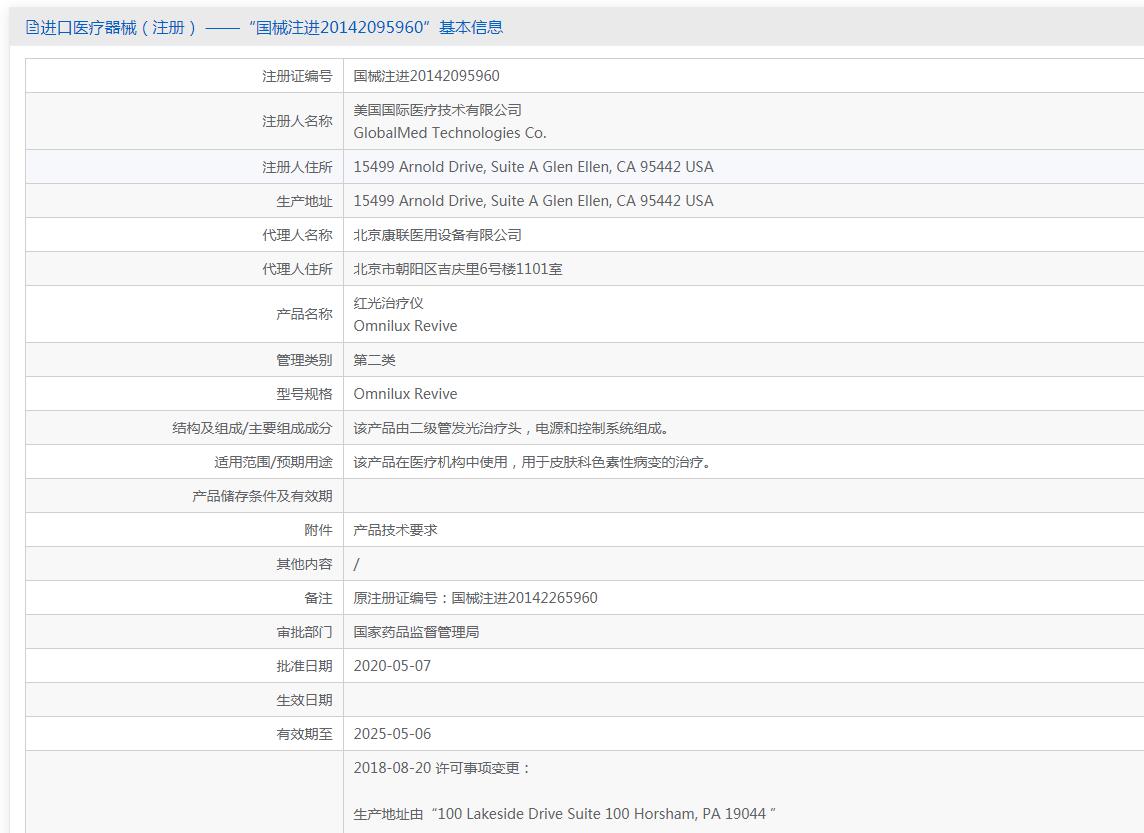Select the 注册人住所 address value
1144x833 pixels.
tap(533, 167)
